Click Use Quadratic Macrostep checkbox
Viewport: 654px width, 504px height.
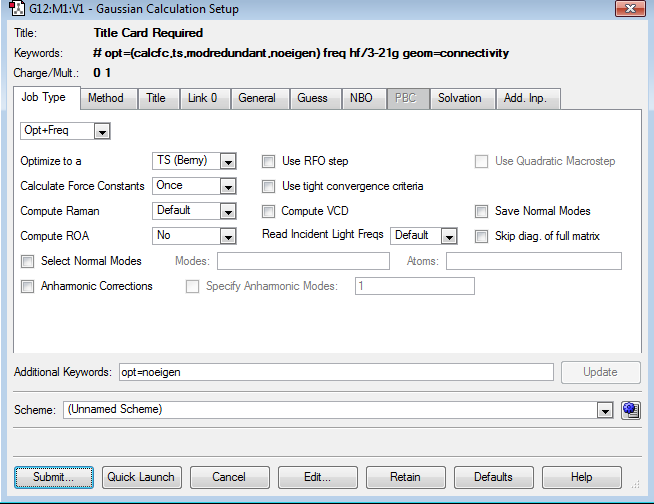(x=481, y=161)
